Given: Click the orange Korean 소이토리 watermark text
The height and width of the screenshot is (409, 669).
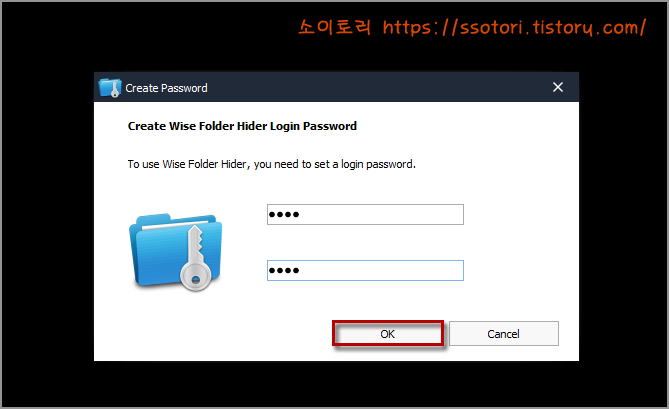Looking at the screenshot, I should coord(334,27).
